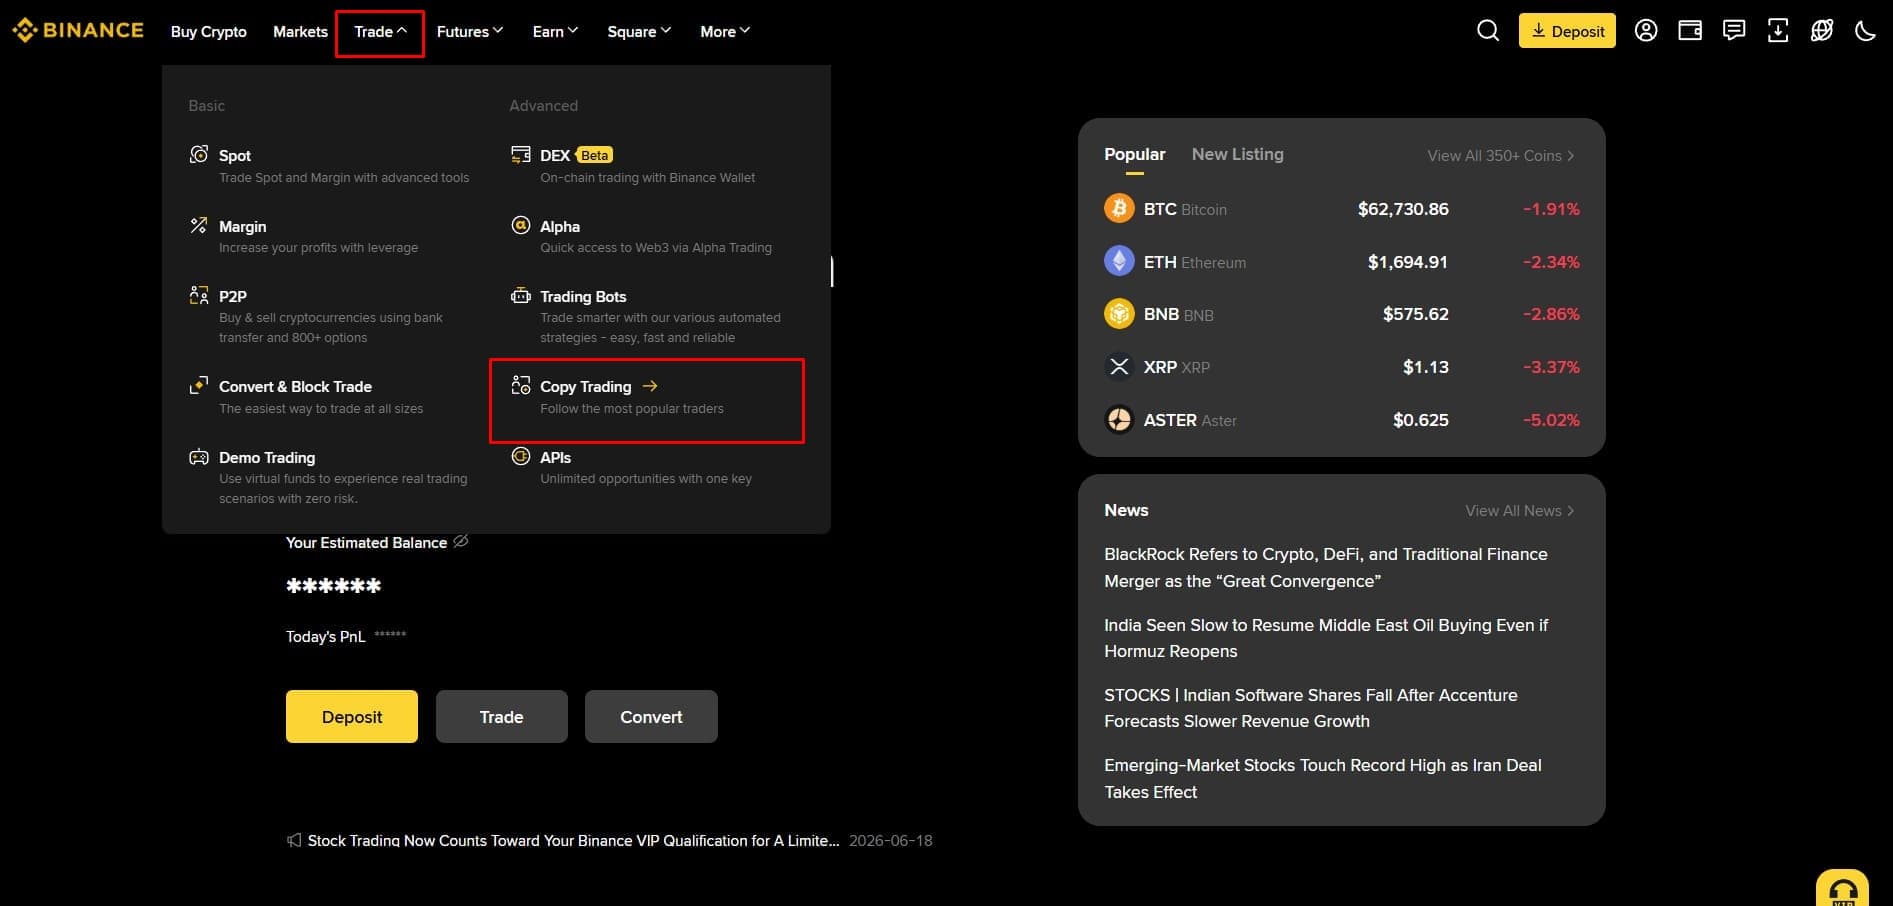Open the search magnifier icon
This screenshot has width=1893, height=906.
(1488, 31)
